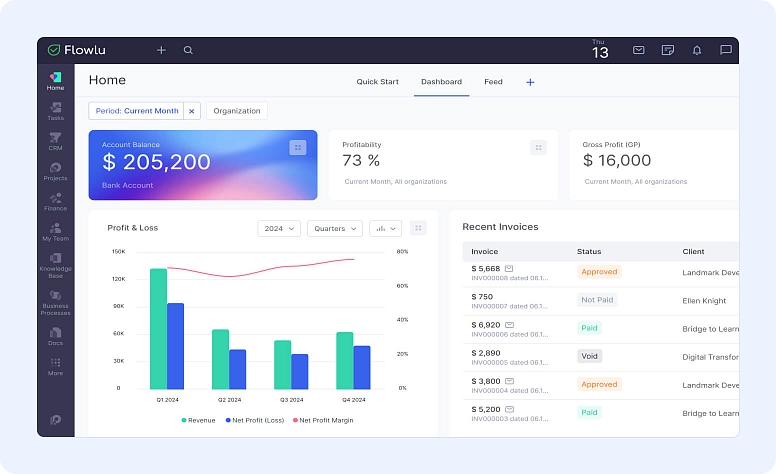776x474 pixels.
Task: Open the mail envelope icon
Action: (x=638, y=50)
